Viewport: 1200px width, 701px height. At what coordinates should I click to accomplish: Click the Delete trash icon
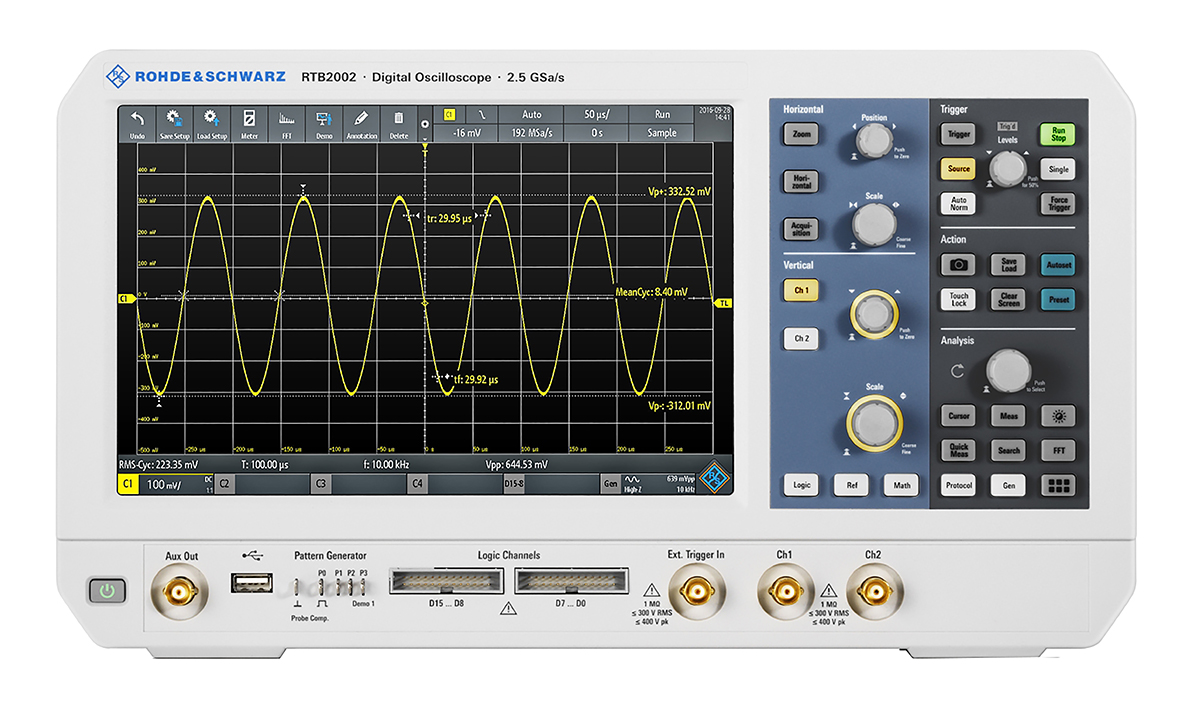coord(398,122)
